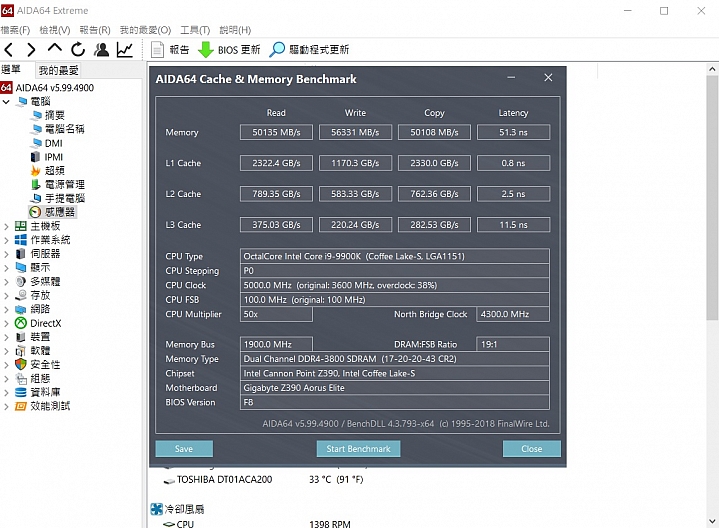Click the main window vertical scrollbar thumb

pos(712,197)
